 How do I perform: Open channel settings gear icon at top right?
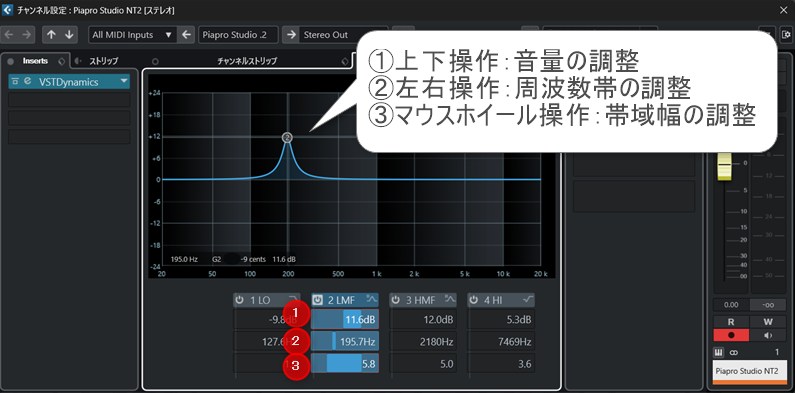coord(786,34)
